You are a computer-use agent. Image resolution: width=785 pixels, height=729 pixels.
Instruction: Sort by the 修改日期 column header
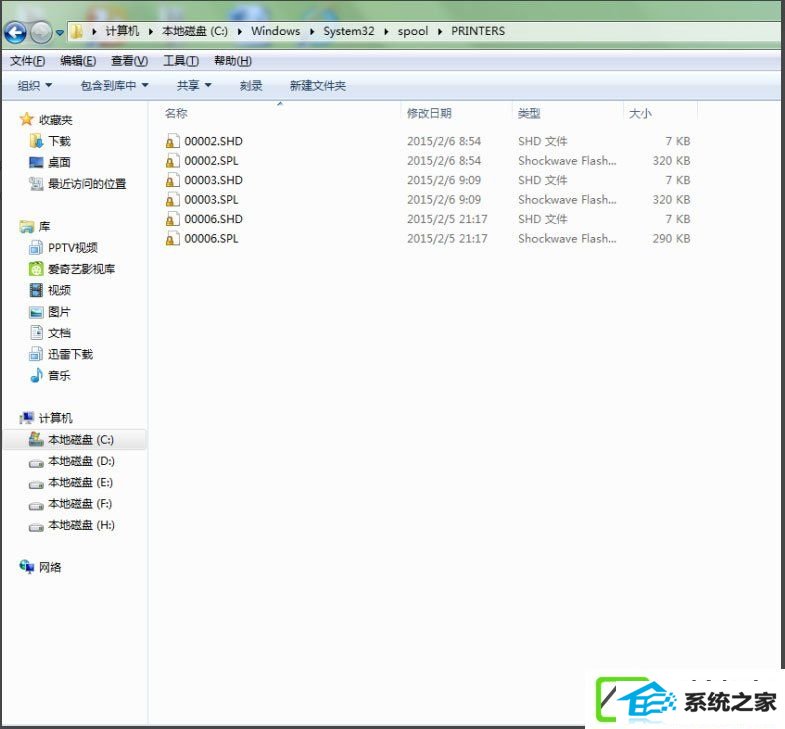[x=429, y=114]
